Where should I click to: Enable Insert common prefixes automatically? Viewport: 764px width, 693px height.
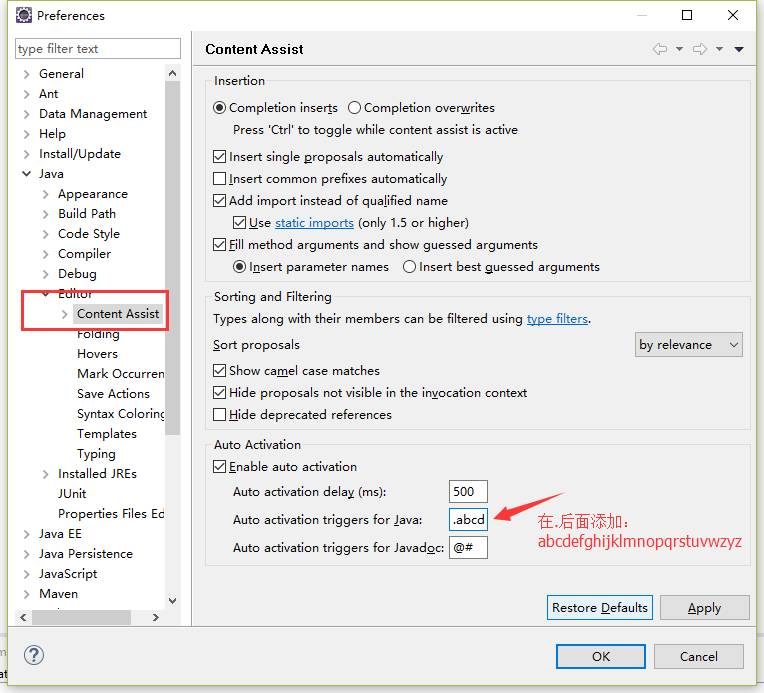[x=219, y=178]
